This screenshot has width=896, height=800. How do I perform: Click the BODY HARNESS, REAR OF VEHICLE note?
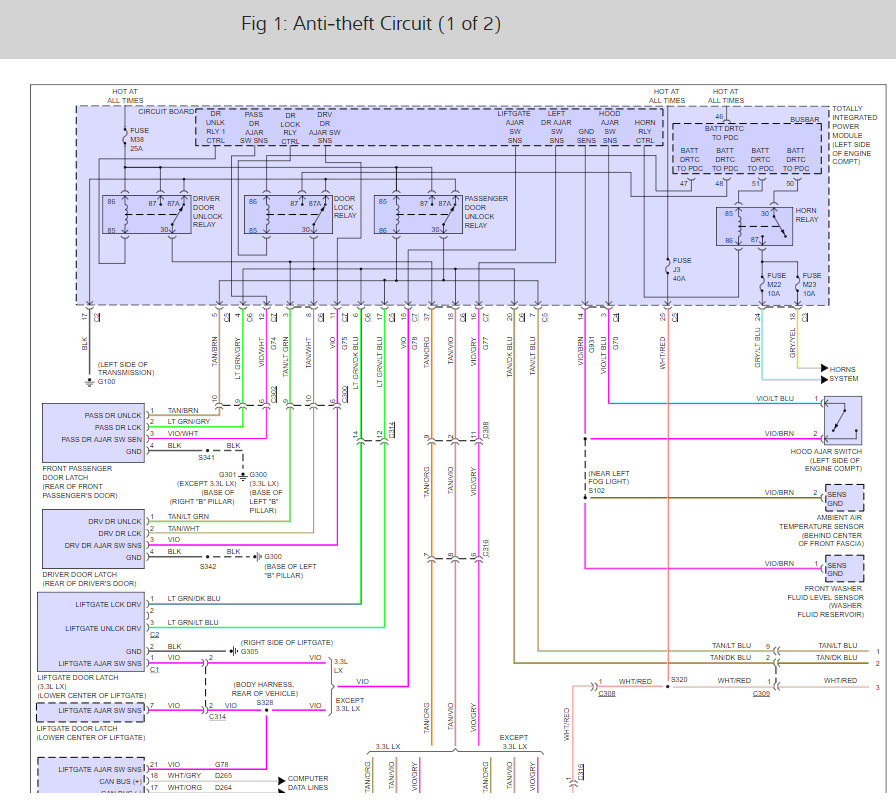265,689
